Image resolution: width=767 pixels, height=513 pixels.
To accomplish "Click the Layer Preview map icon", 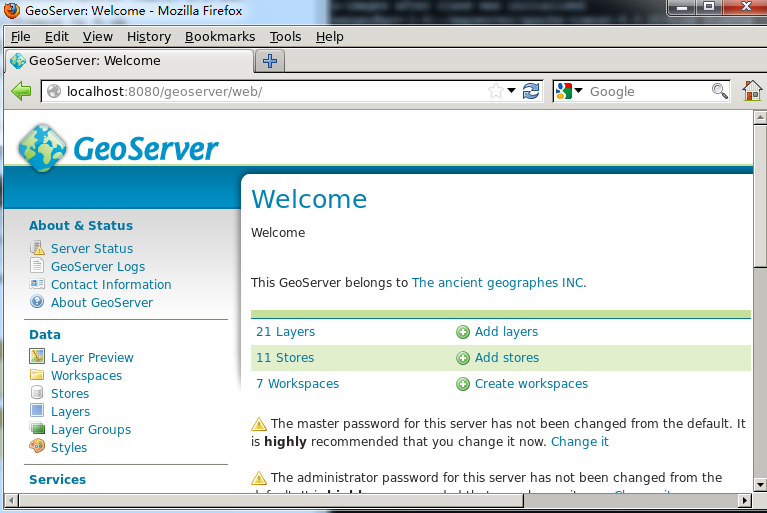I will click(x=37, y=357).
